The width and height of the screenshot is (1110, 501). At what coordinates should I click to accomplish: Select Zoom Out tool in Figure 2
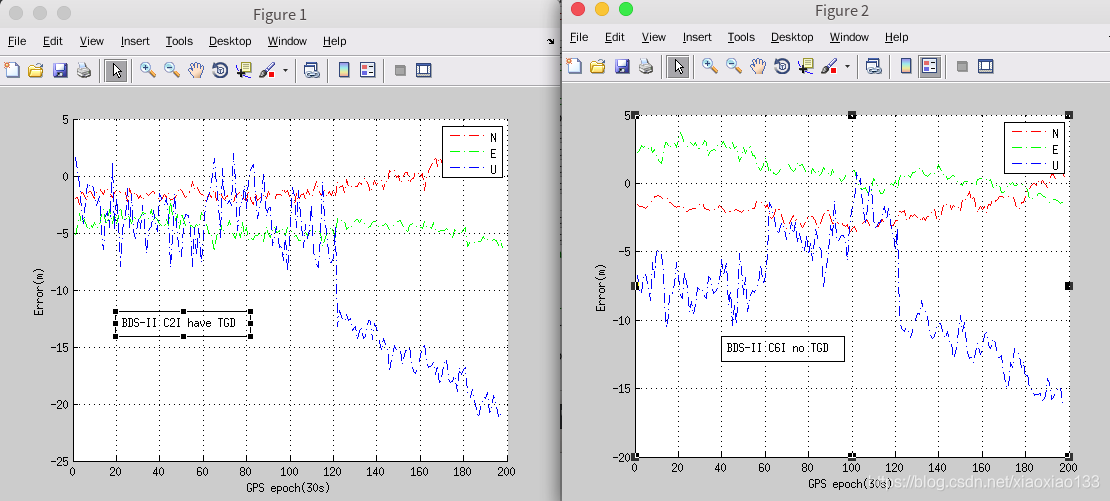[x=734, y=67]
